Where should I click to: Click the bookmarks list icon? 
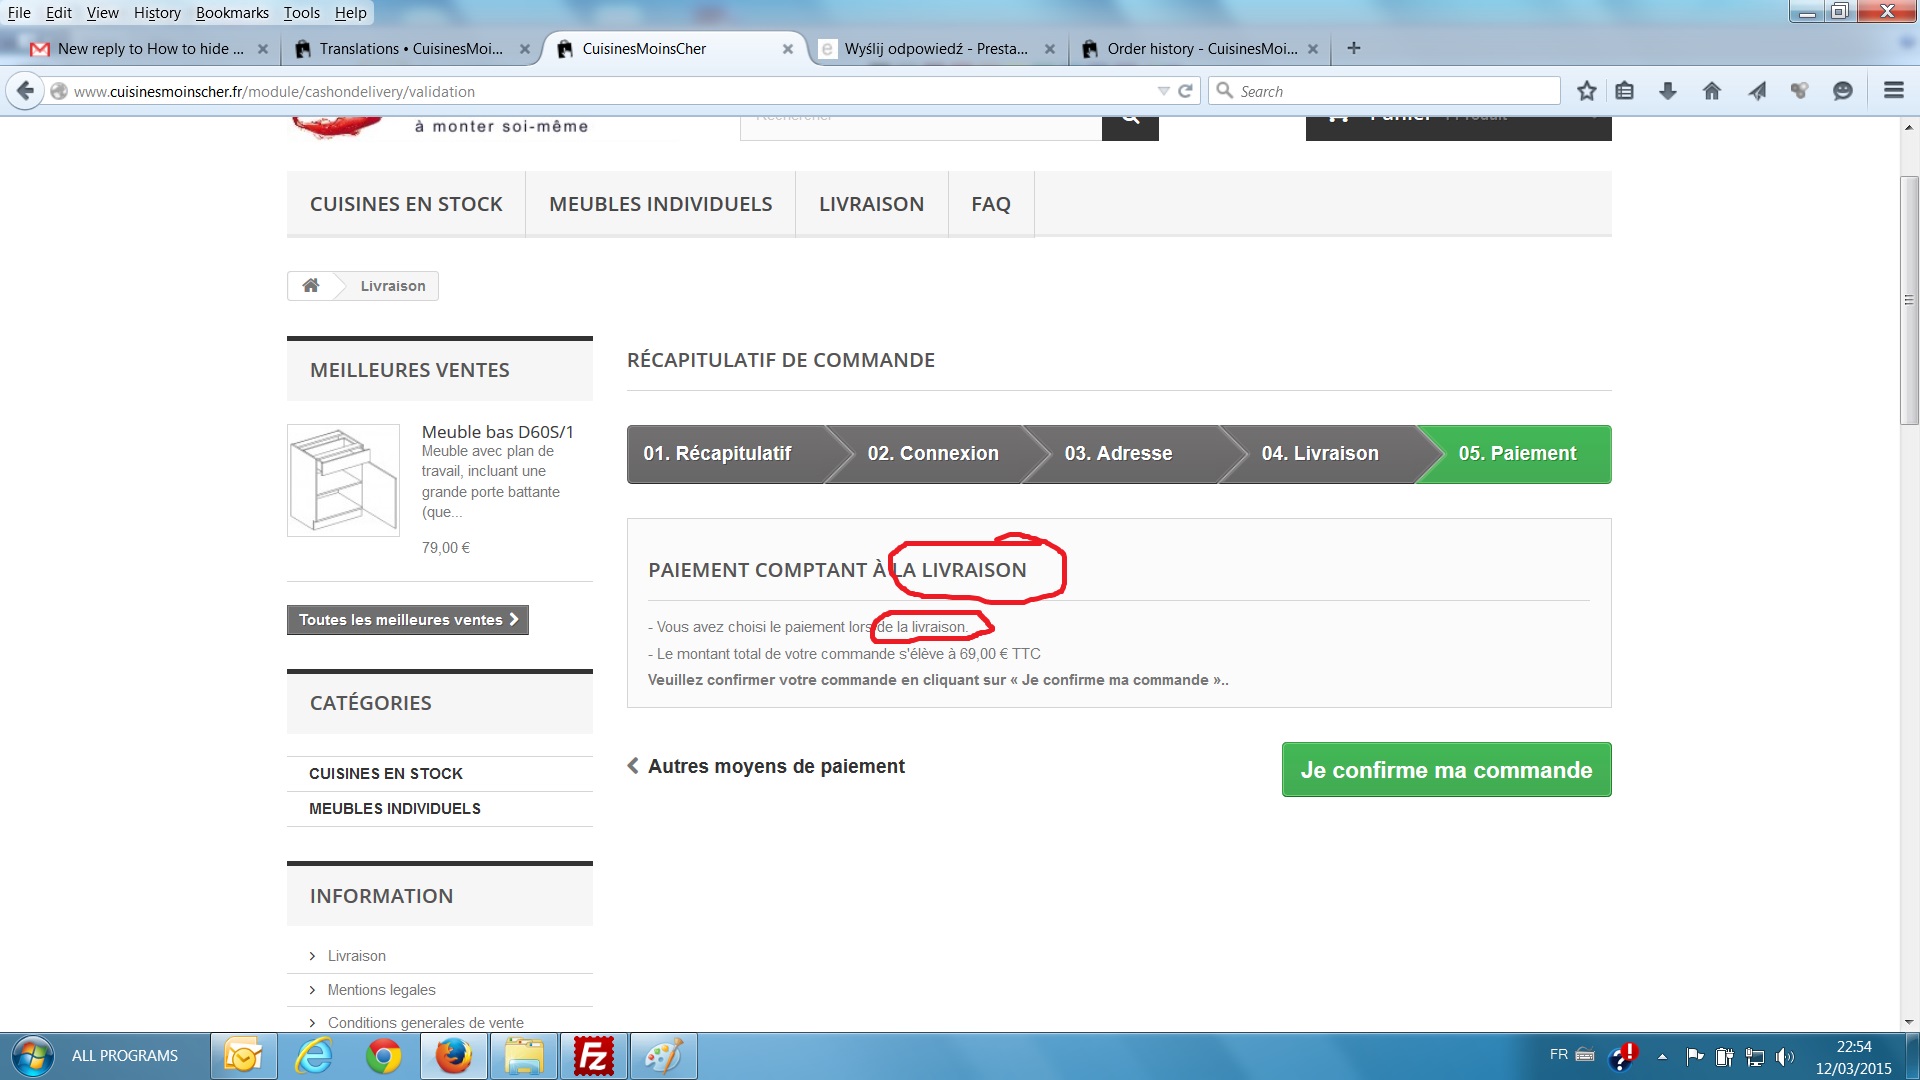click(1624, 91)
